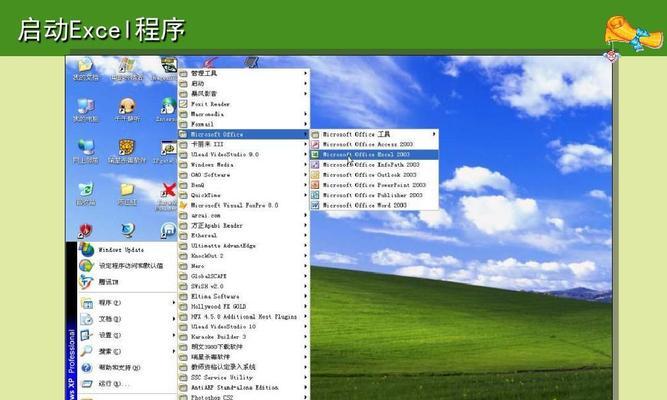Select the Internet Explorer desktop shortcut
Screen dimensions: 667x400
click(x=168, y=110)
